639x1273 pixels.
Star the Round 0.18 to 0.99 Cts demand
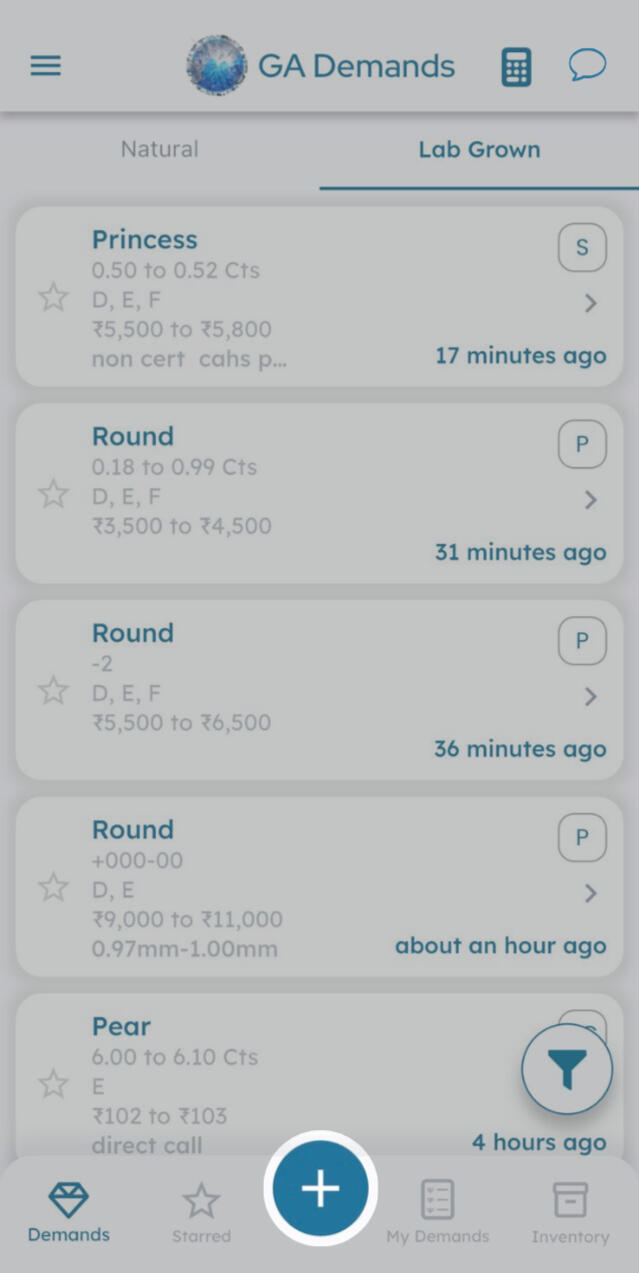point(53,494)
